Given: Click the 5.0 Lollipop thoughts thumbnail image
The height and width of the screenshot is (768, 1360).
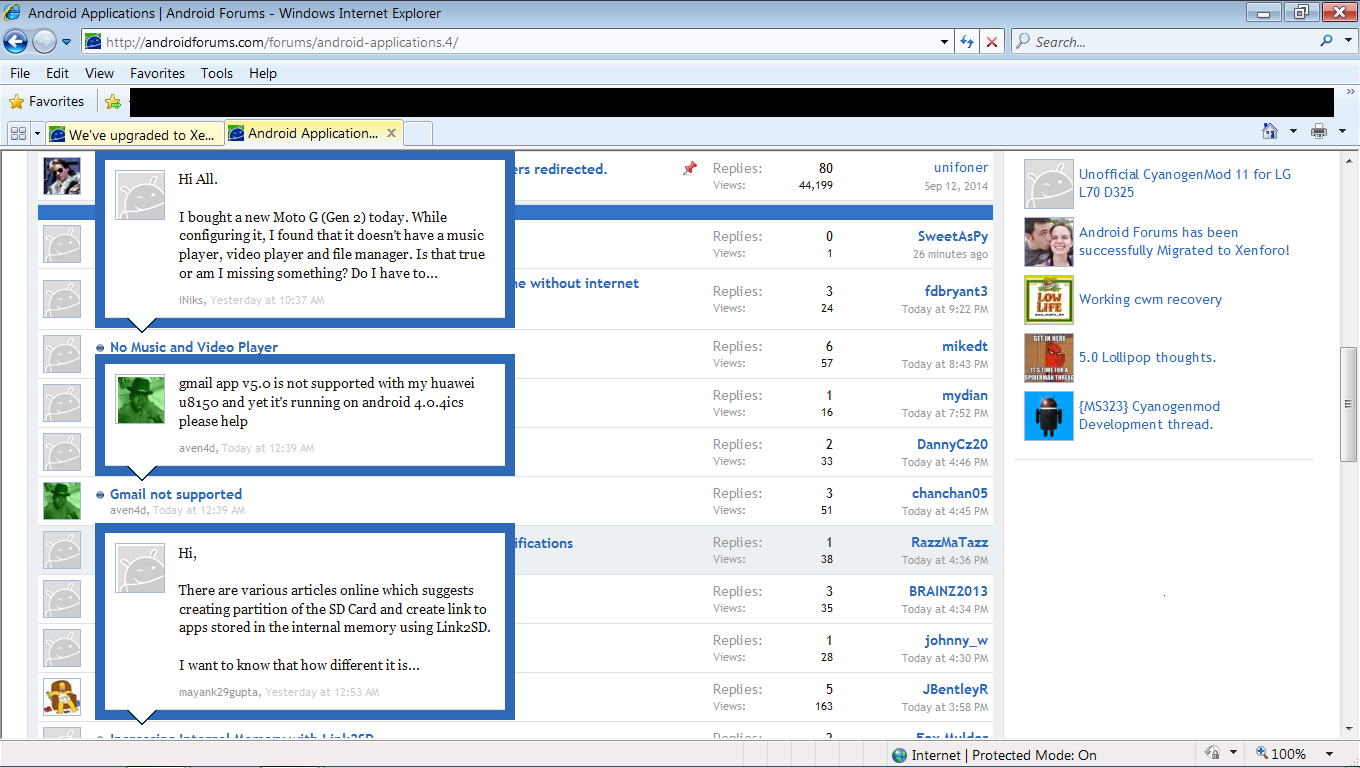Looking at the screenshot, I should [x=1048, y=358].
